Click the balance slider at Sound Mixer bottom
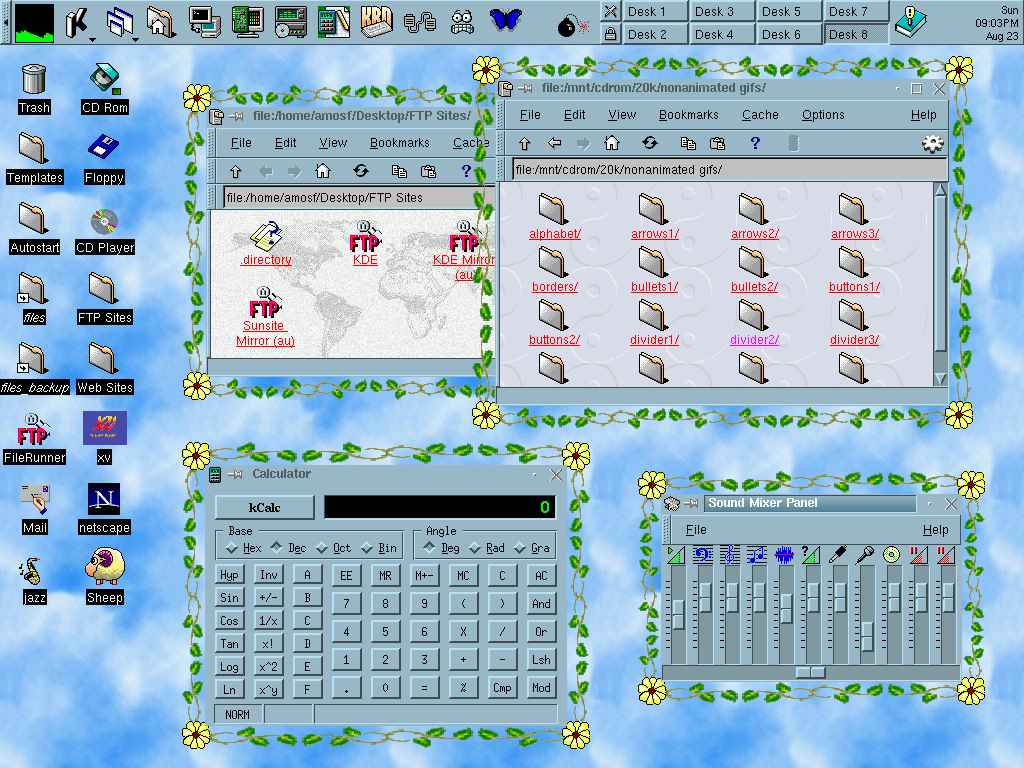The width and height of the screenshot is (1024, 768). [x=810, y=671]
